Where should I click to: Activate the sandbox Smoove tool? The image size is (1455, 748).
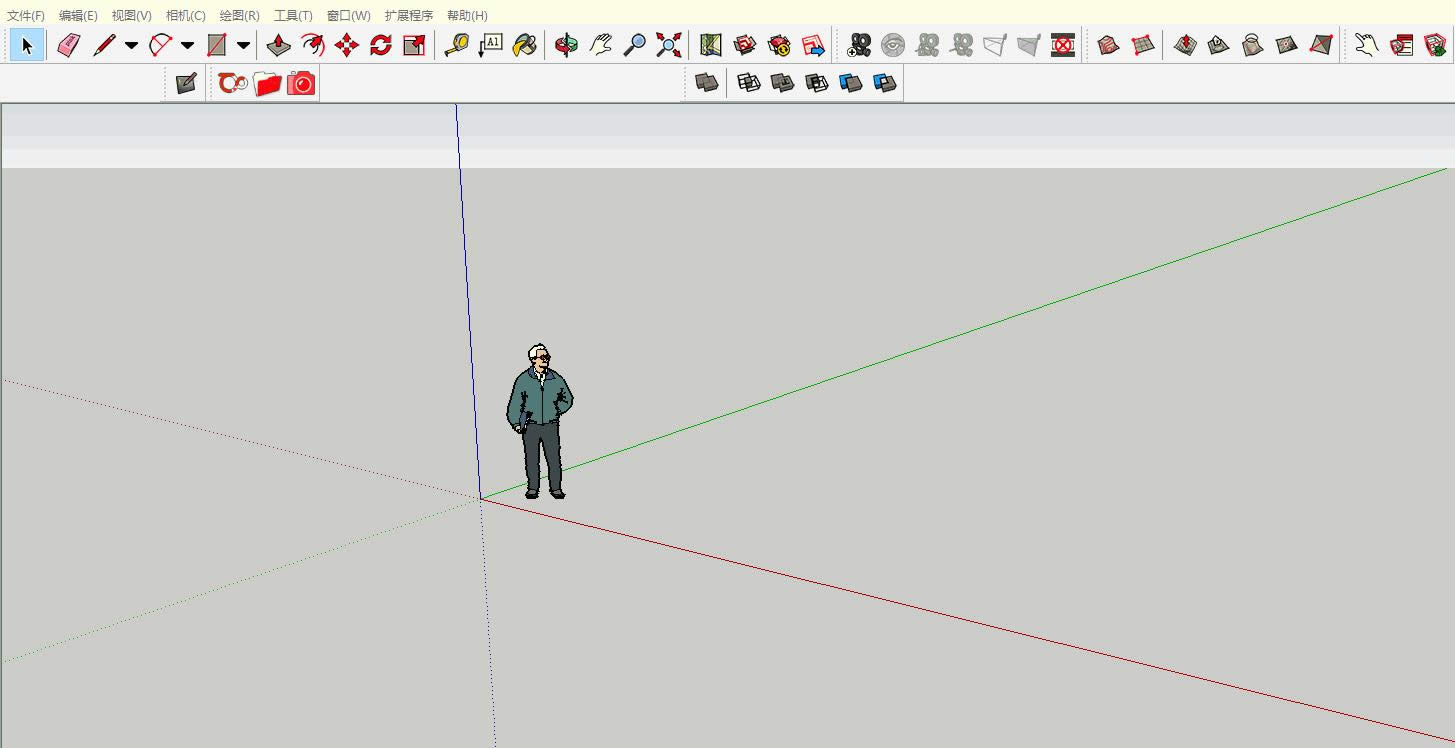[1185, 45]
